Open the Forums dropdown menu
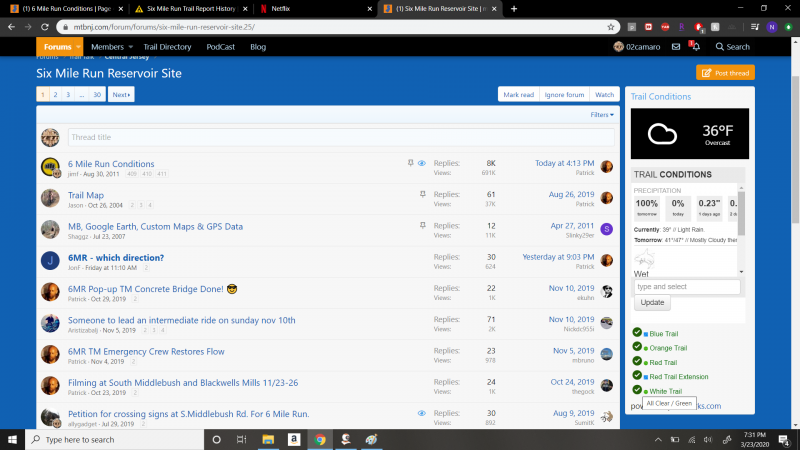The width and height of the screenshot is (800, 450). click(60, 47)
